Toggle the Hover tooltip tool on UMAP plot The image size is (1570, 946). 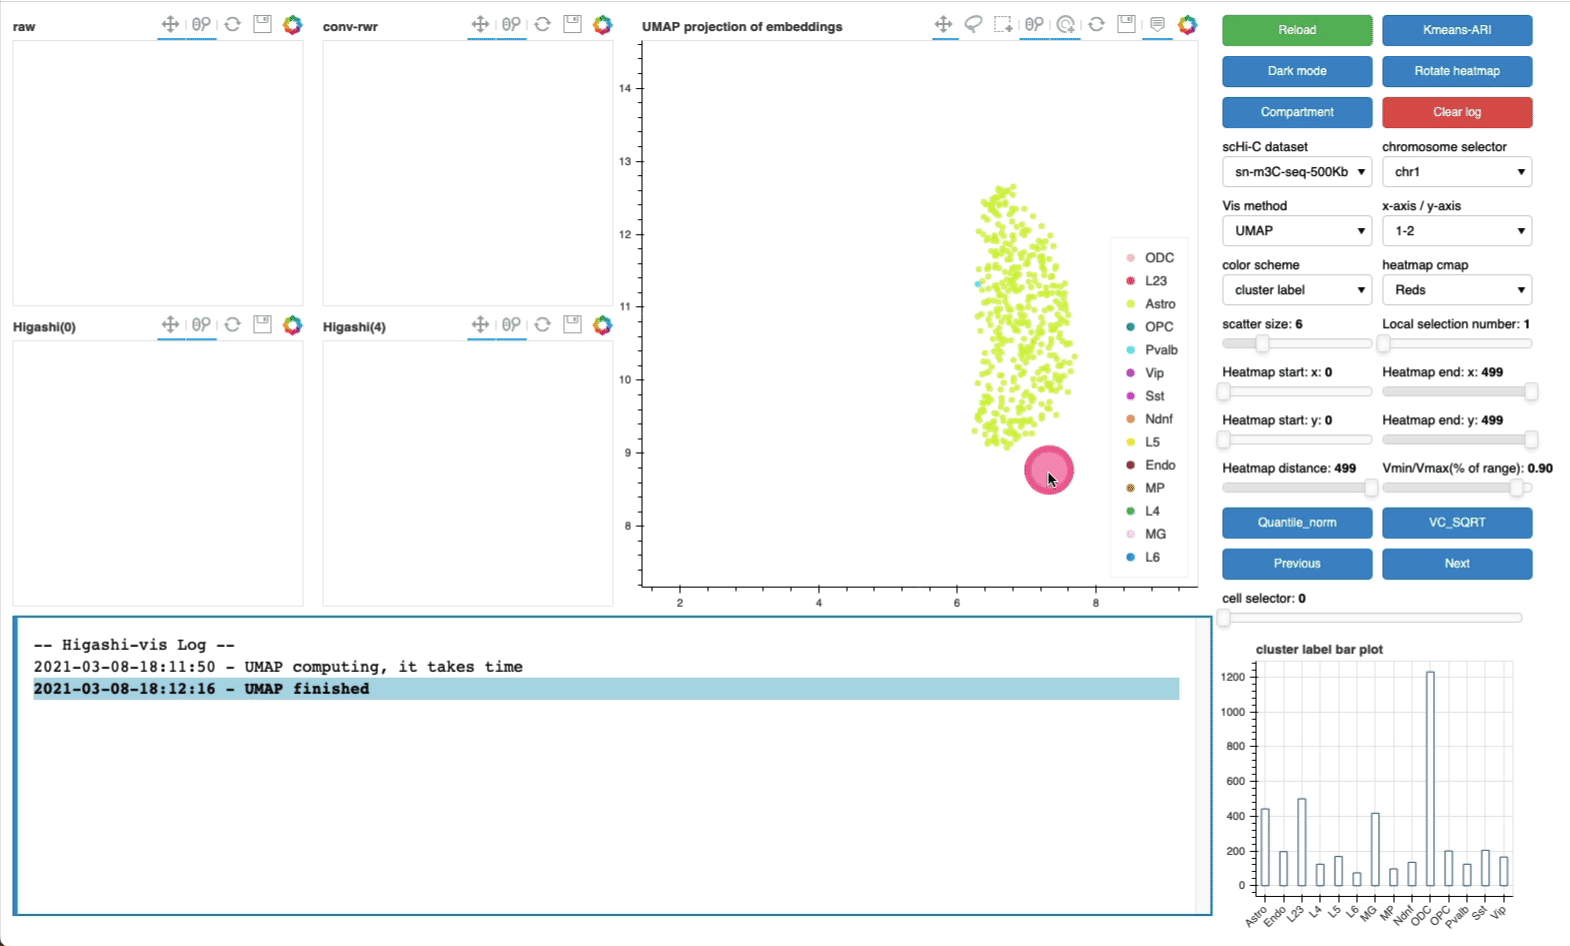[1157, 25]
